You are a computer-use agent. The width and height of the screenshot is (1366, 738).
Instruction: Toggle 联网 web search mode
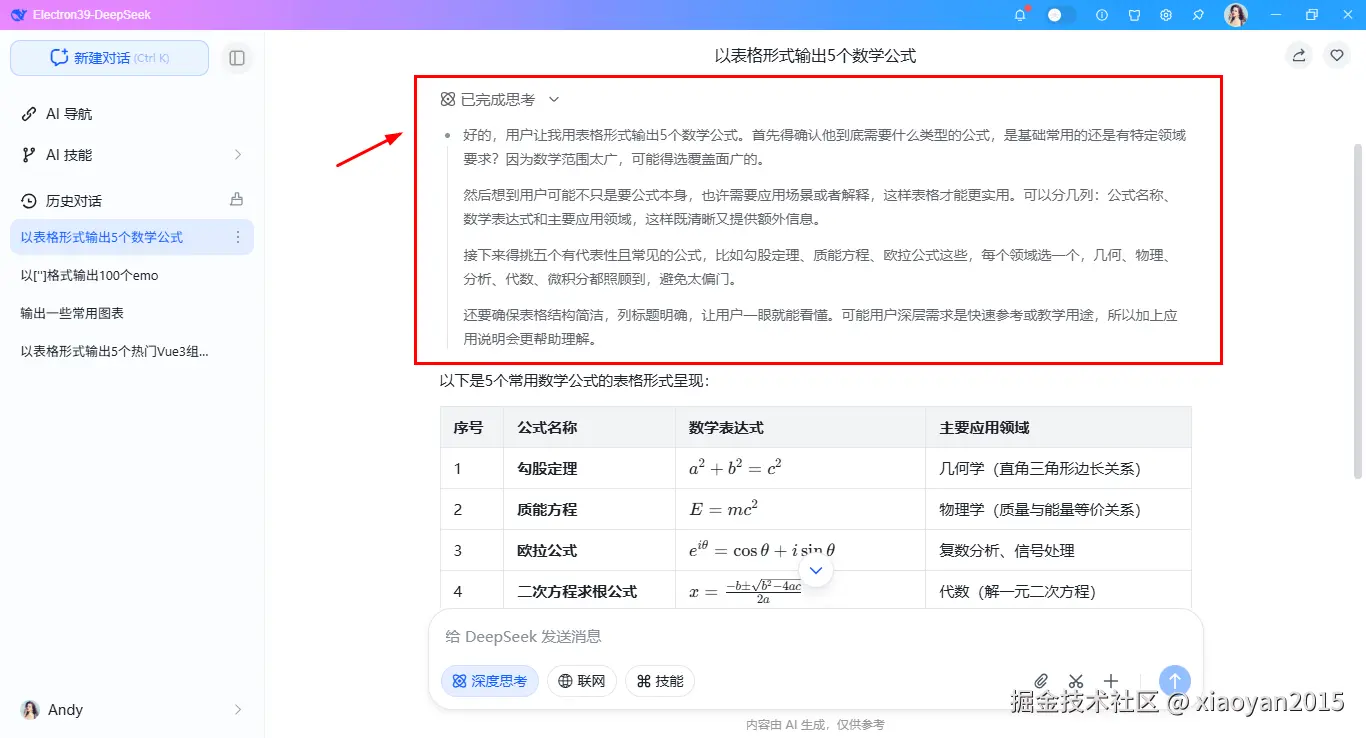[x=582, y=681]
